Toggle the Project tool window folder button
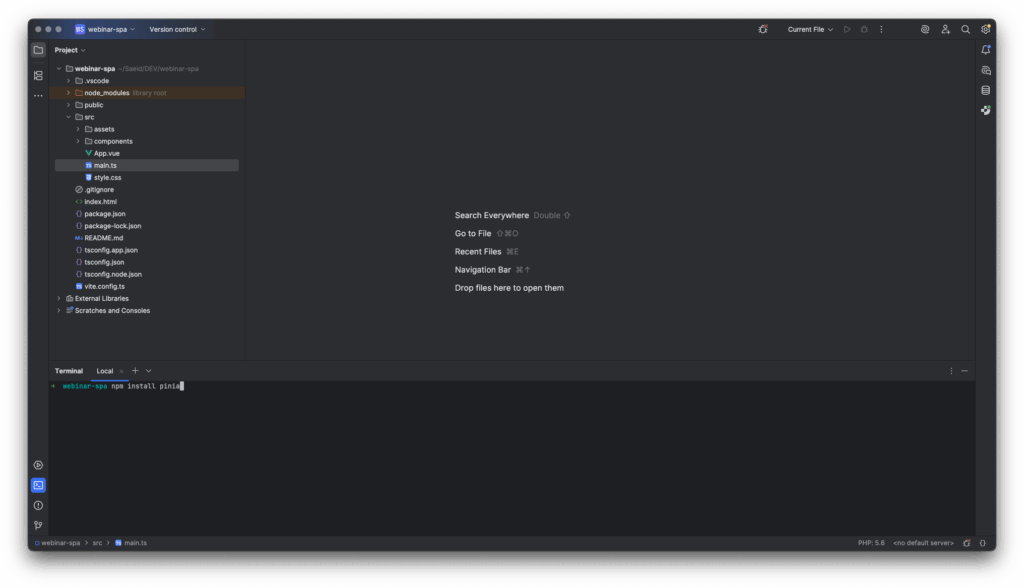The image size is (1024, 588). point(38,49)
